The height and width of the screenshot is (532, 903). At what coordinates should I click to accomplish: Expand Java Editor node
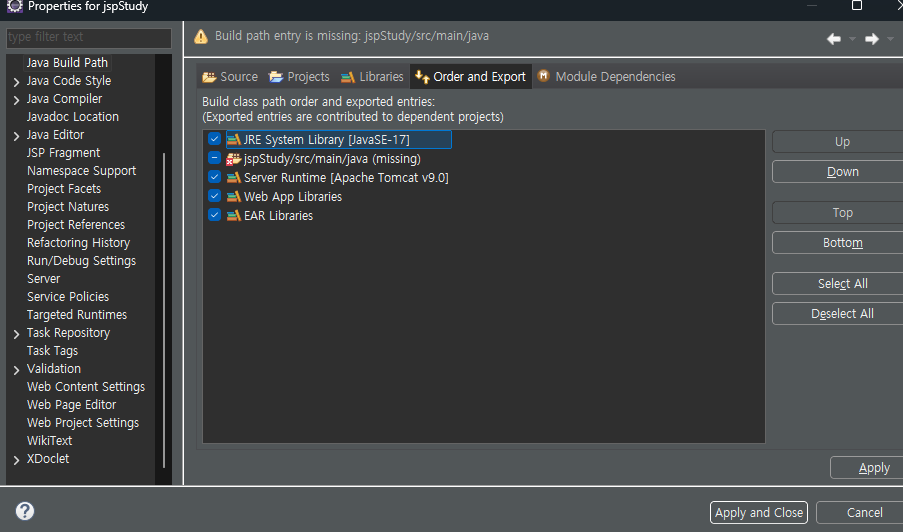16,136
